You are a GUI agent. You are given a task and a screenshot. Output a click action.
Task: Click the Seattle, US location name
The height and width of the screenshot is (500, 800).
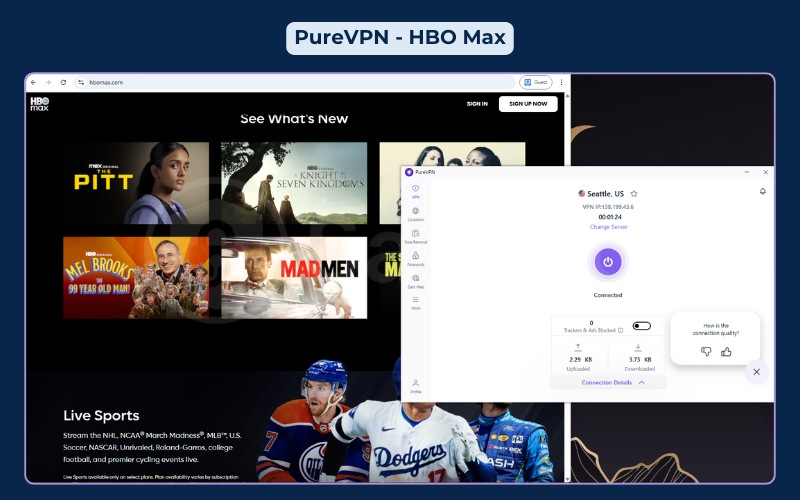pos(605,194)
